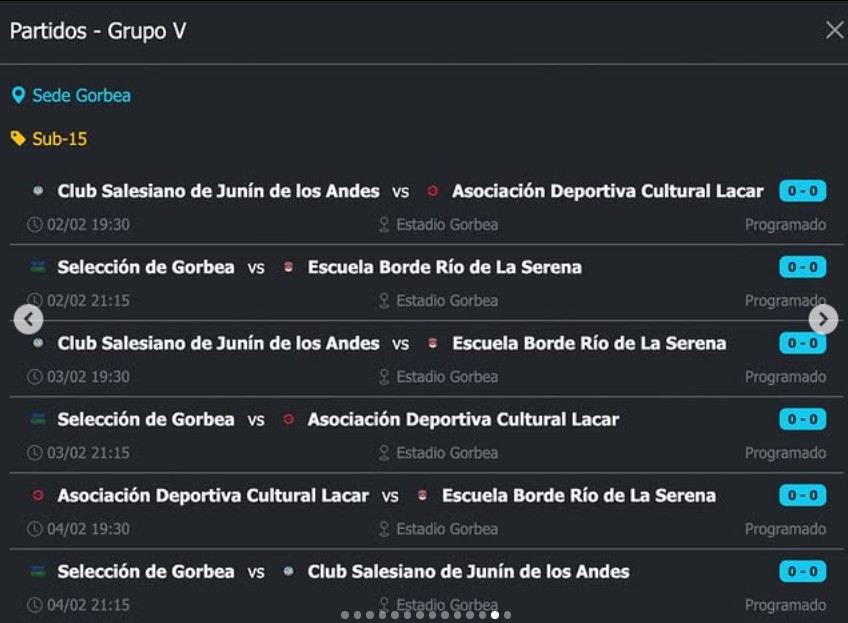Image resolution: width=848 pixels, height=623 pixels.
Task: Select the Sub-15 category label
Action: point(59,139)
